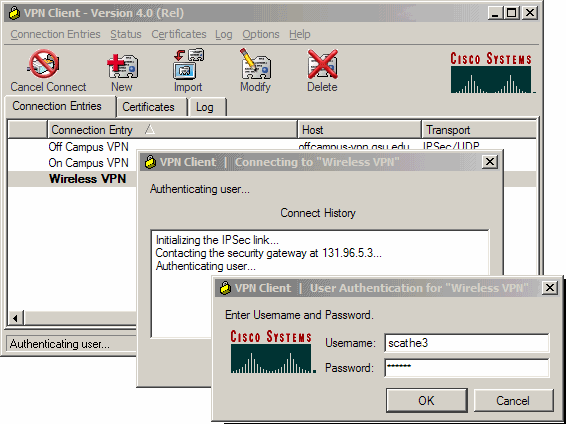Click the padlock icon in User Authentication dialog title
The height and width of the screenshot is (424, 566).
click(225, 288)
